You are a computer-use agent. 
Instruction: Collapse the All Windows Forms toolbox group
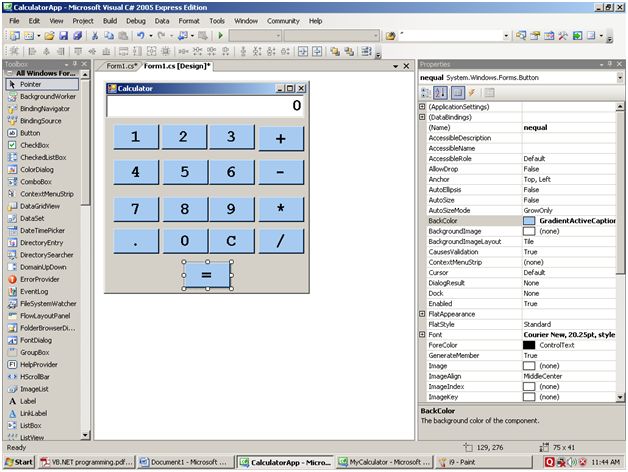(x=9, y=73)
